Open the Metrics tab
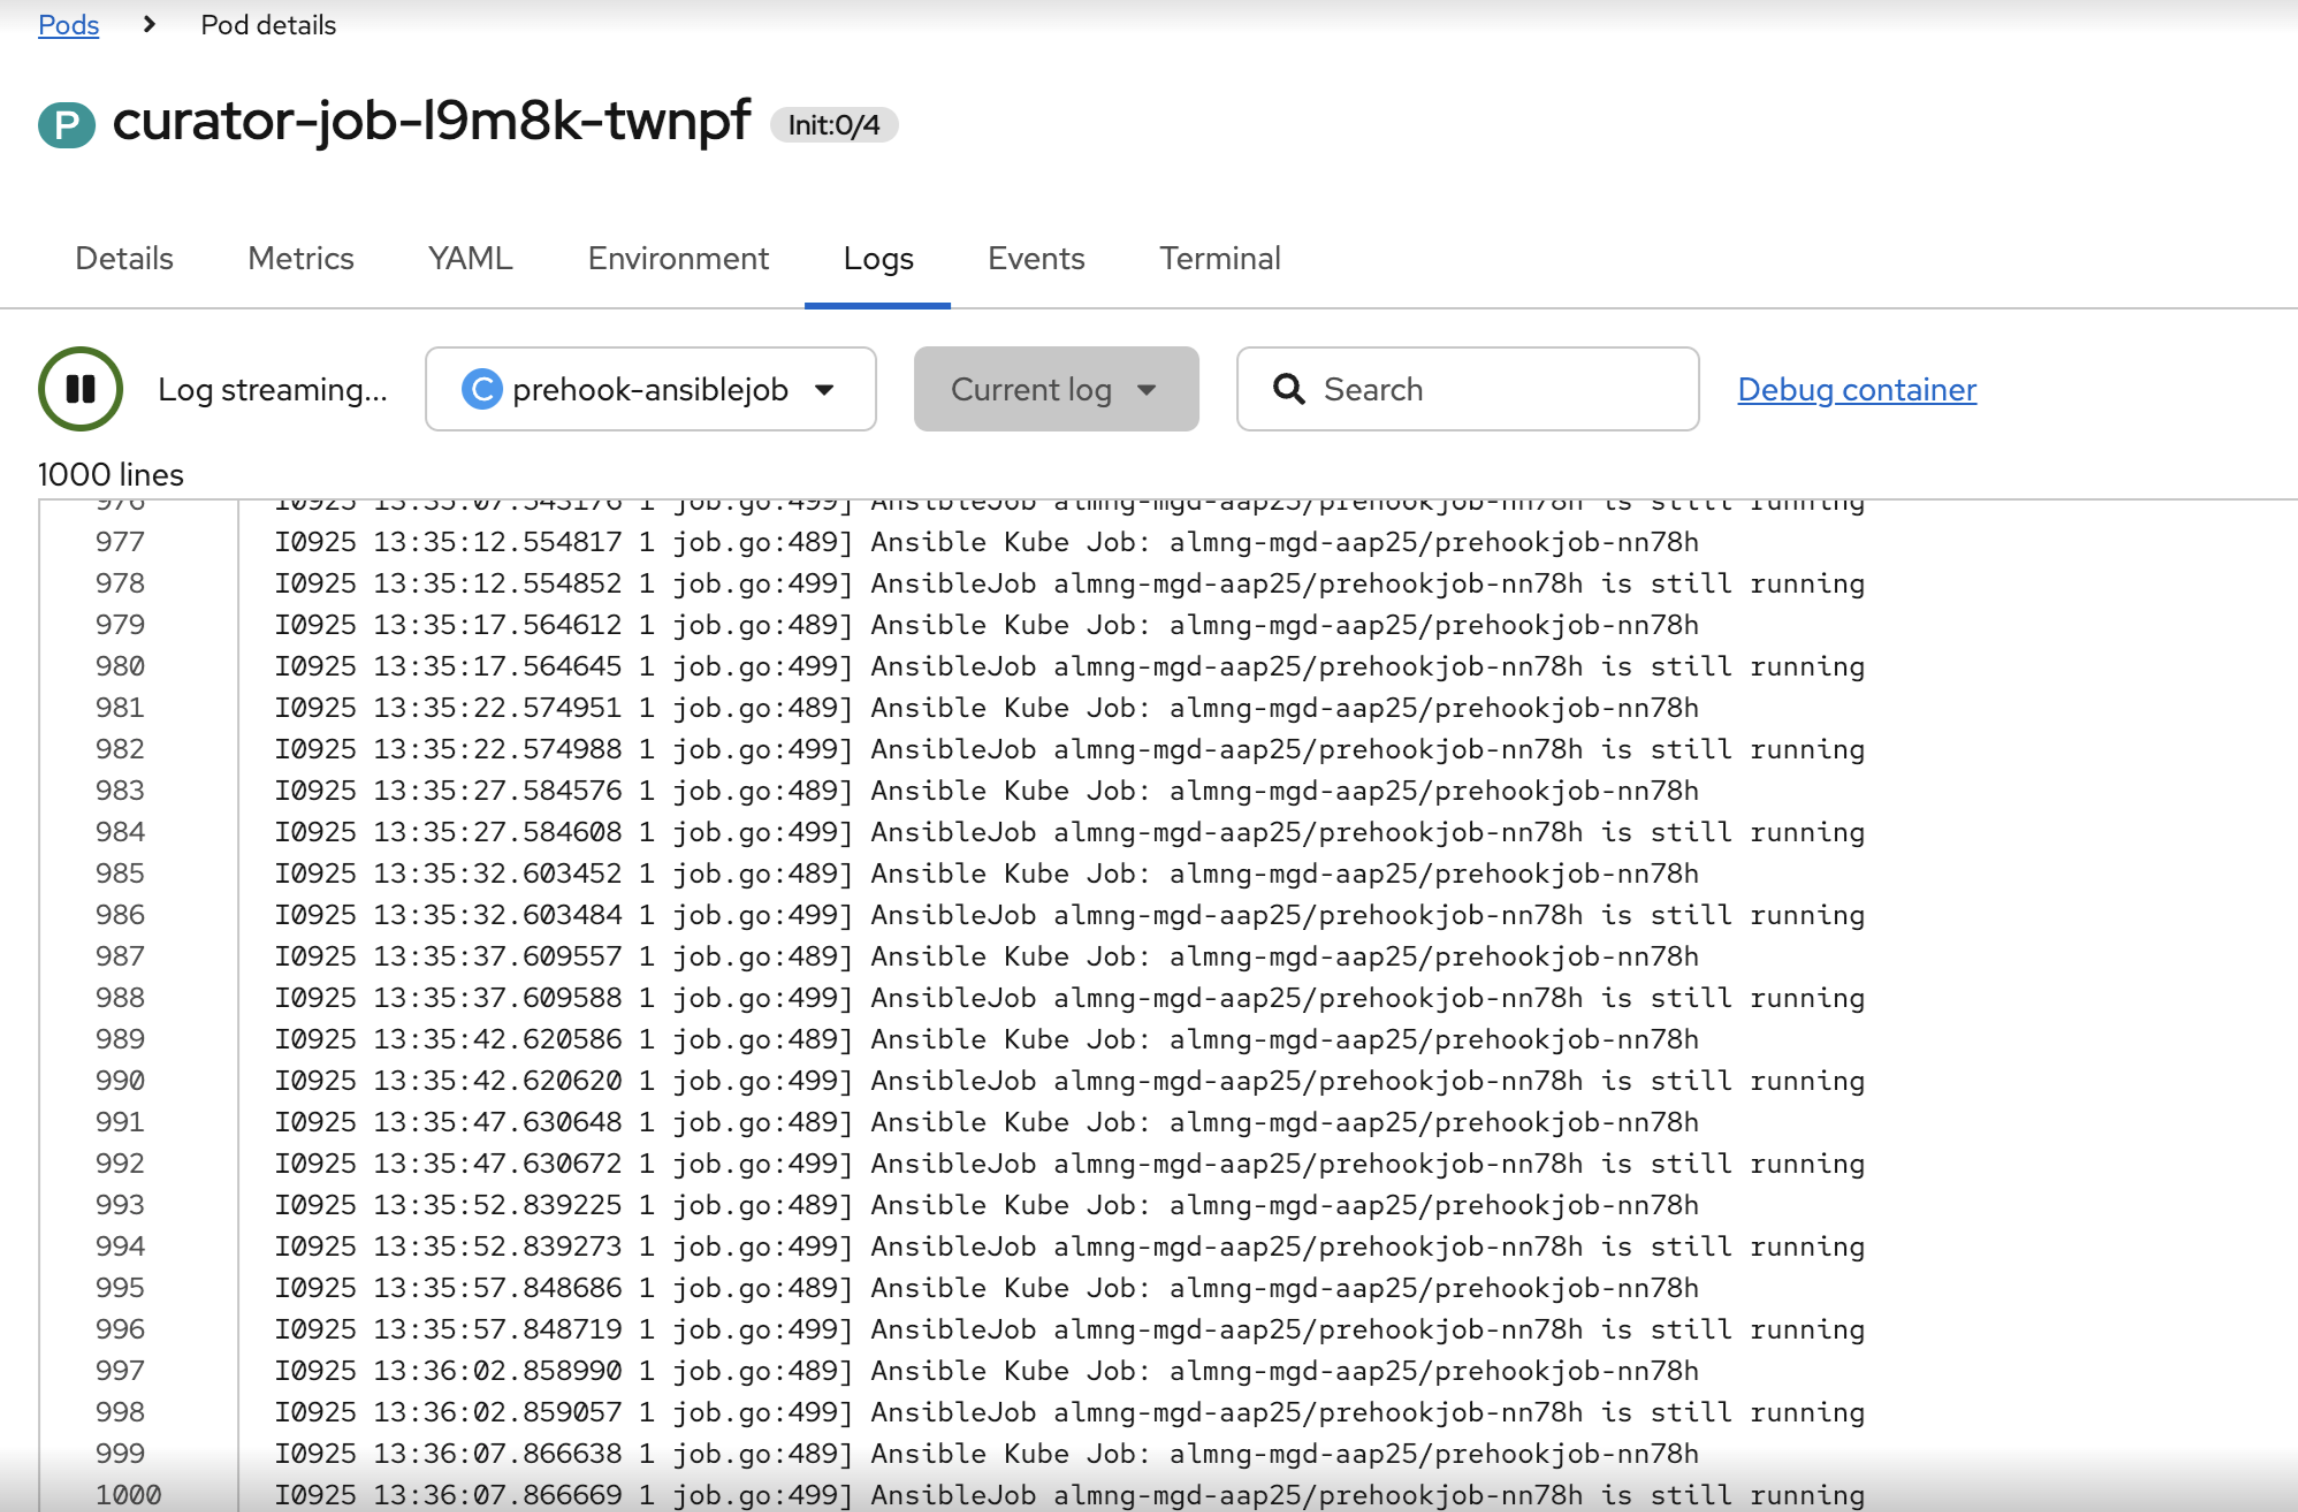 (x=300, y=258)
